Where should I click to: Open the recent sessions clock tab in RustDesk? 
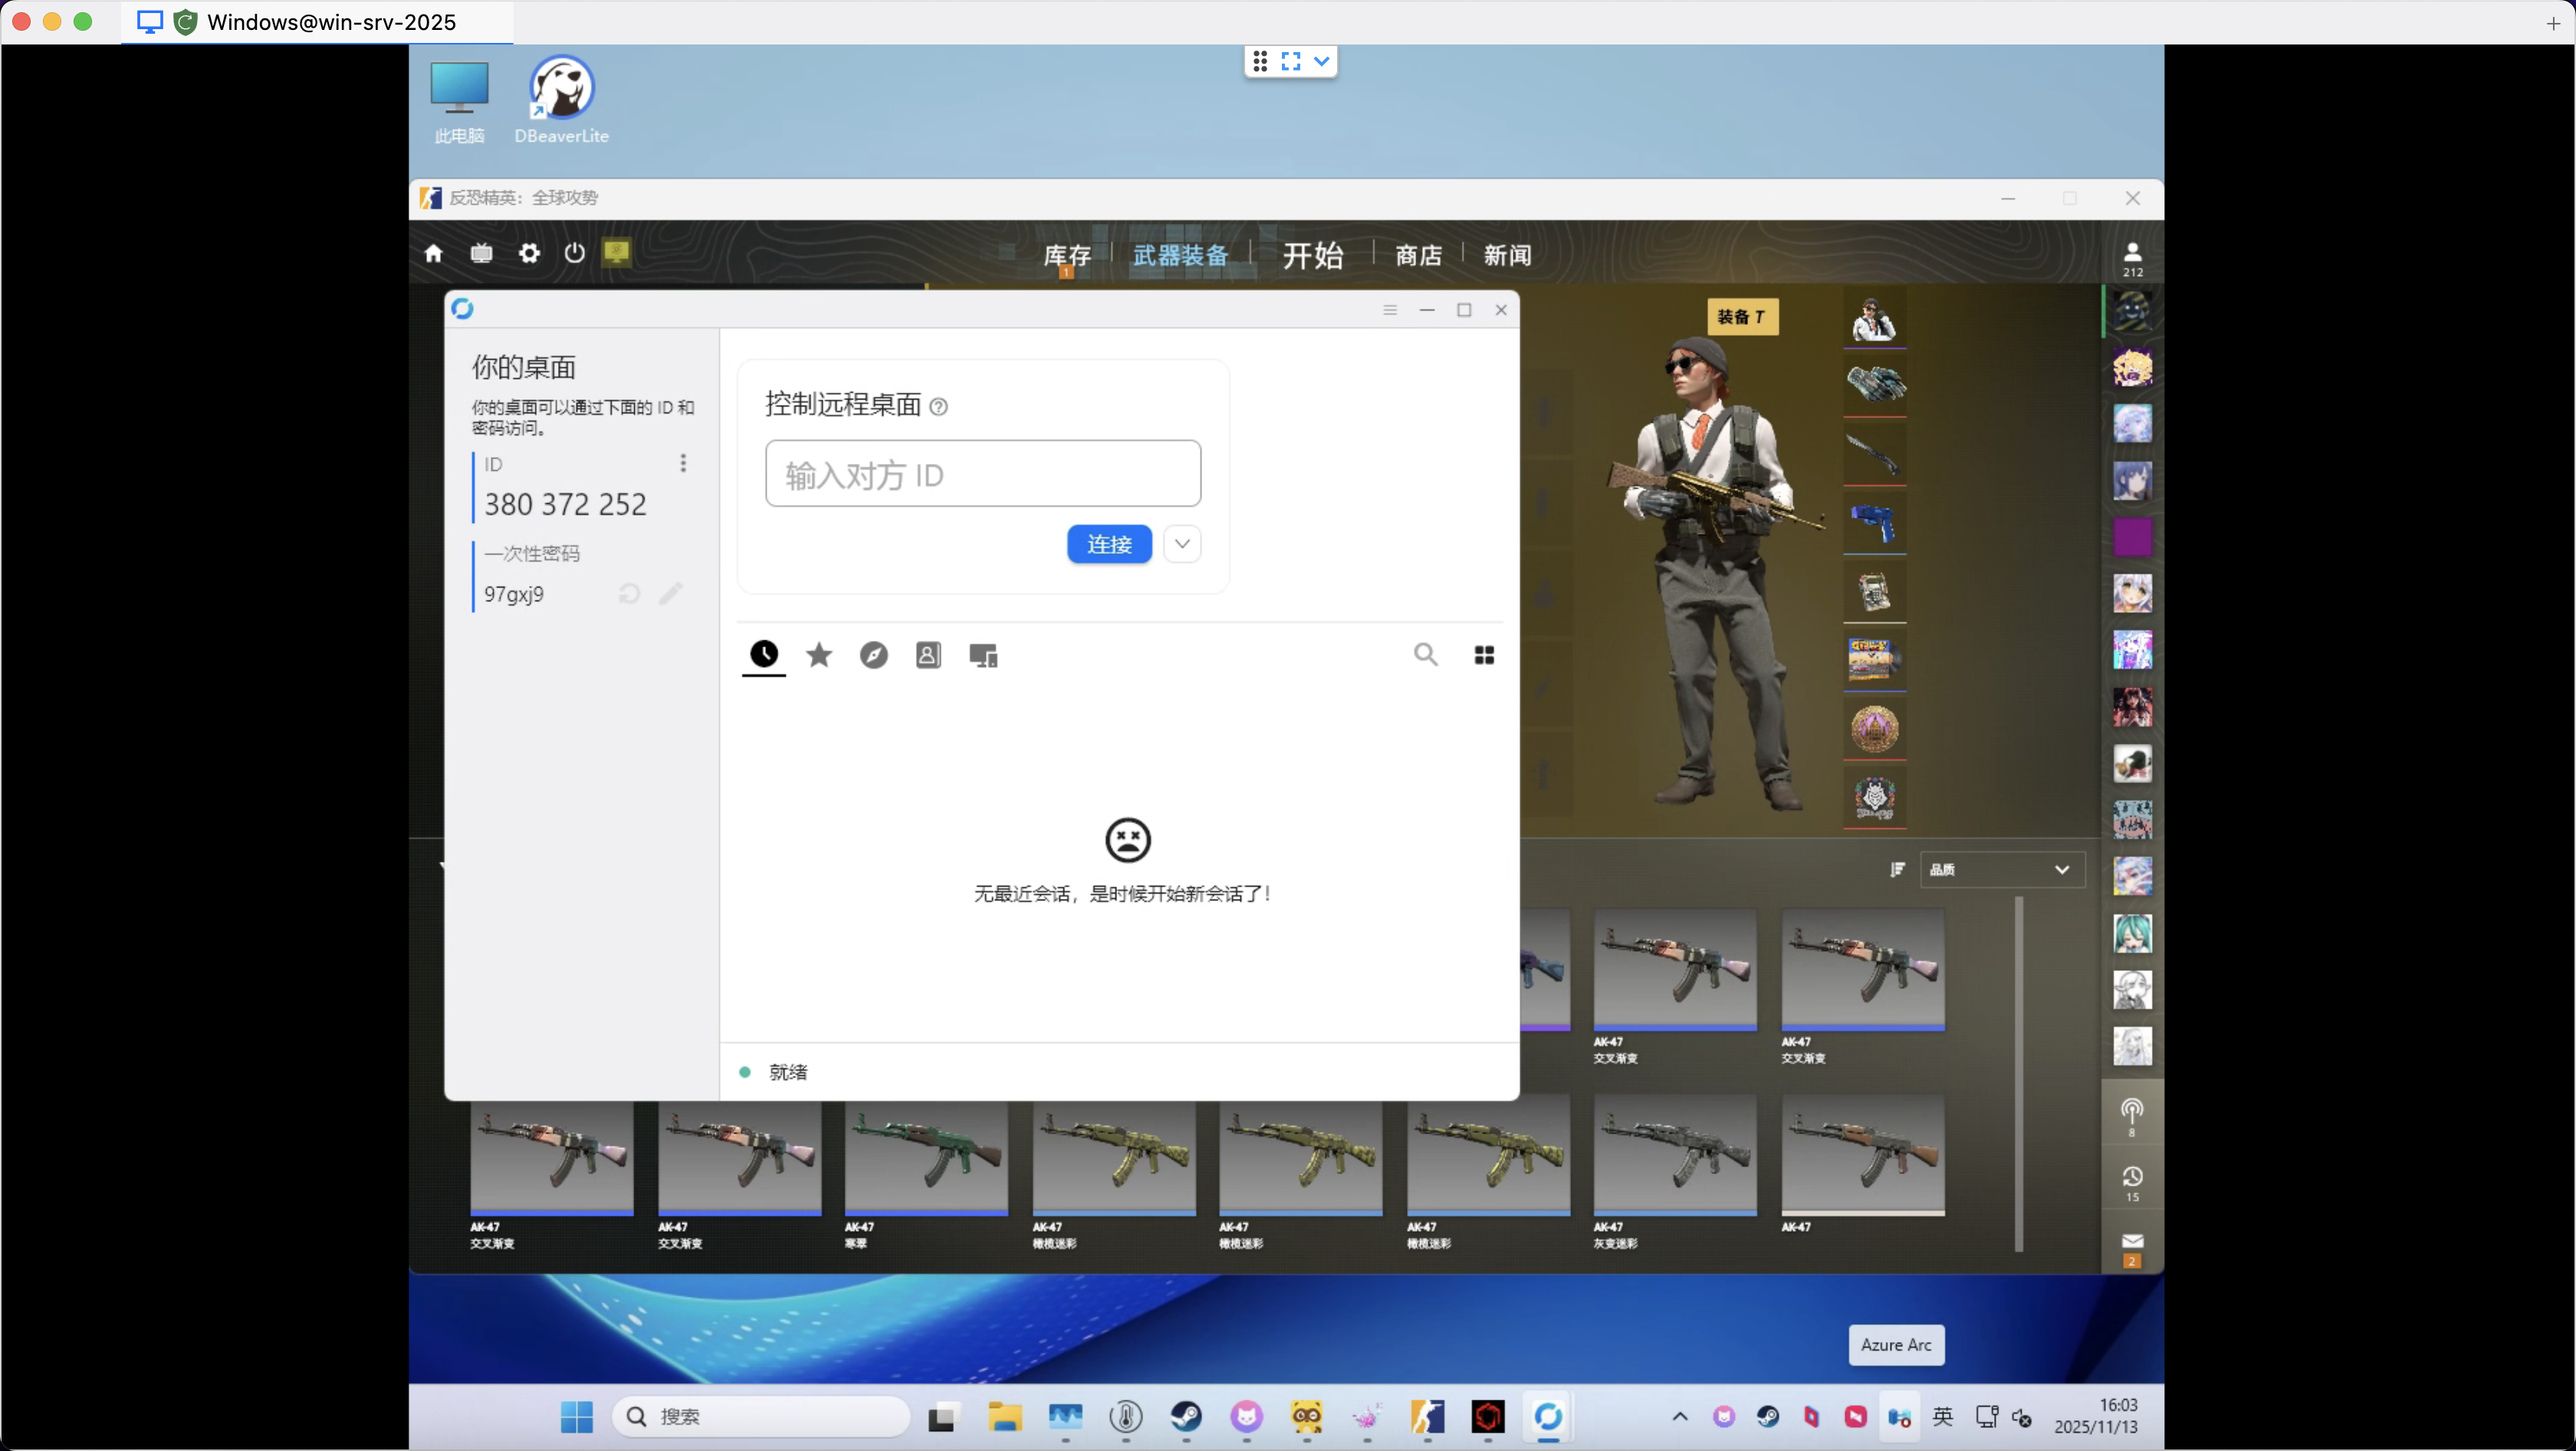click(764, 655)
